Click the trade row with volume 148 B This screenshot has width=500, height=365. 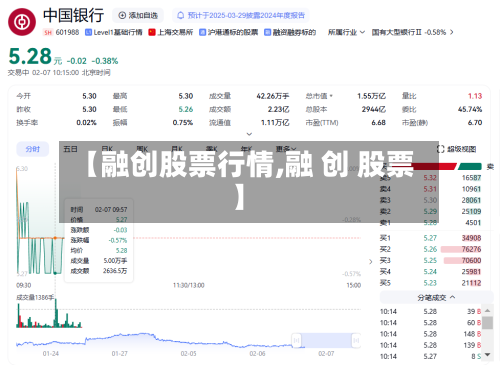[x=430, y=334]
